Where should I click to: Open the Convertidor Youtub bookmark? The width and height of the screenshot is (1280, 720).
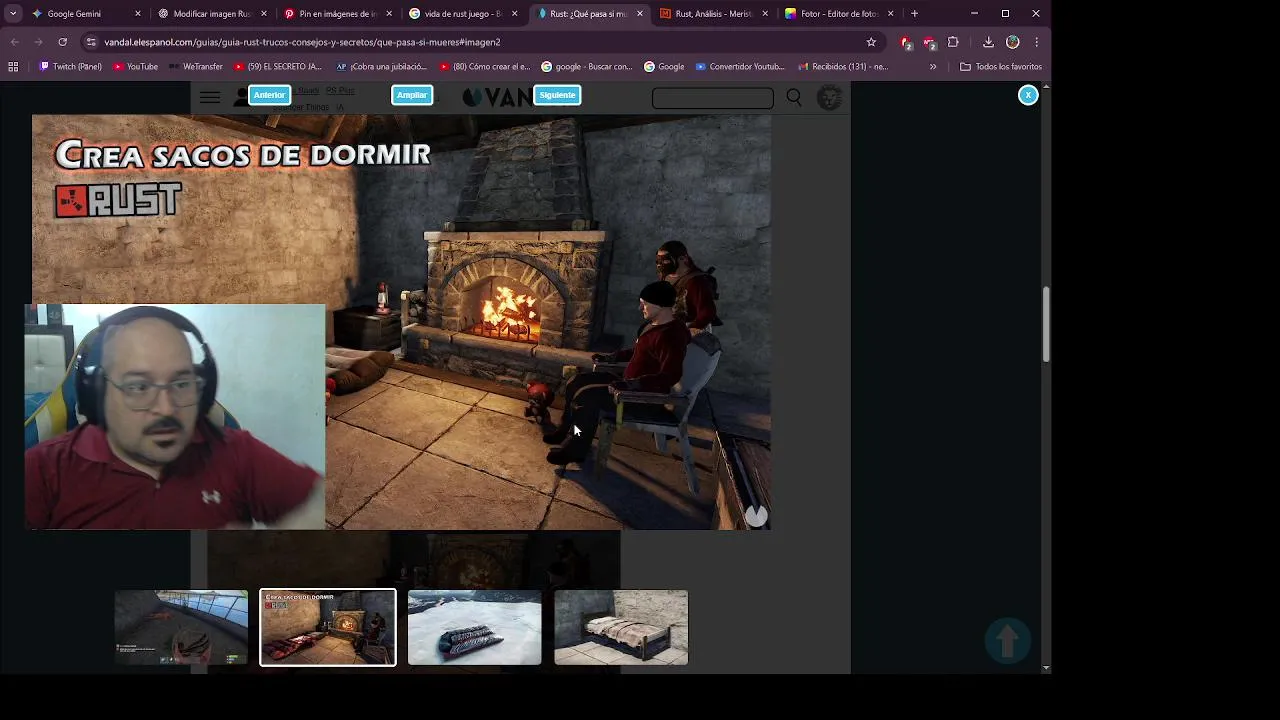(x=740, y=67)
